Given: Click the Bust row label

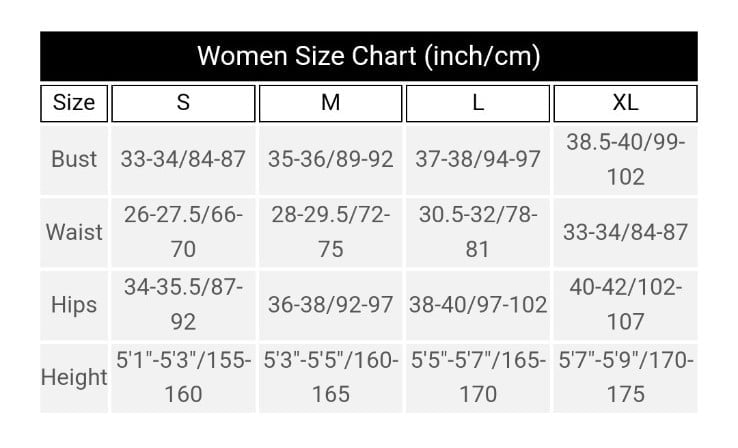Looking at the screenshot, I should point(74,160).
